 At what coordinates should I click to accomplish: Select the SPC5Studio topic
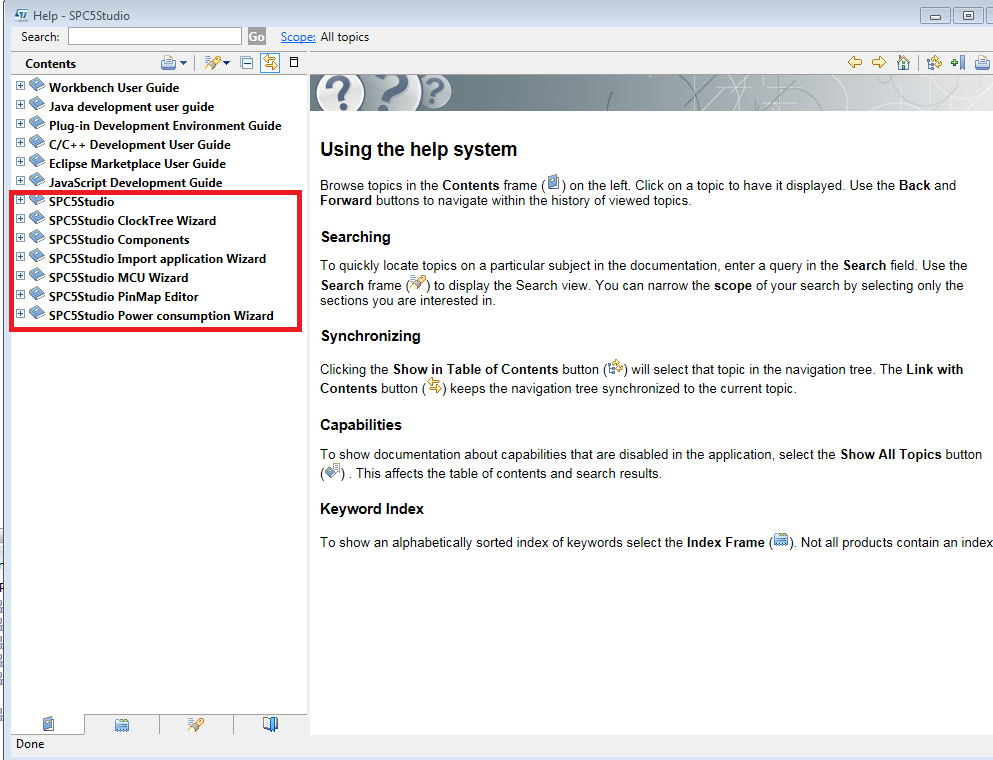[81, 201]
